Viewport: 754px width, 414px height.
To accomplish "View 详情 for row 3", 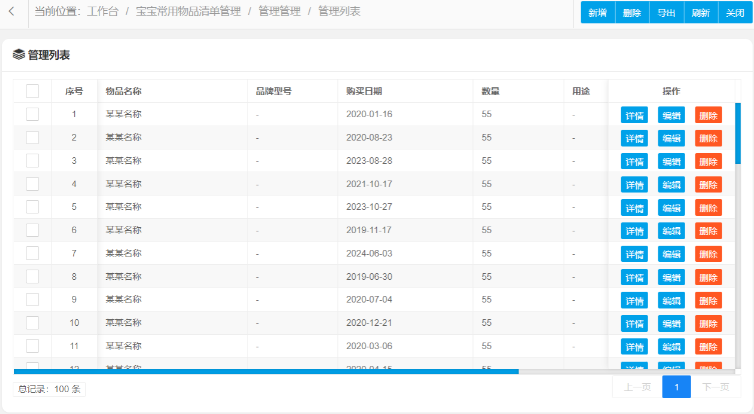I will click(634, 162).
